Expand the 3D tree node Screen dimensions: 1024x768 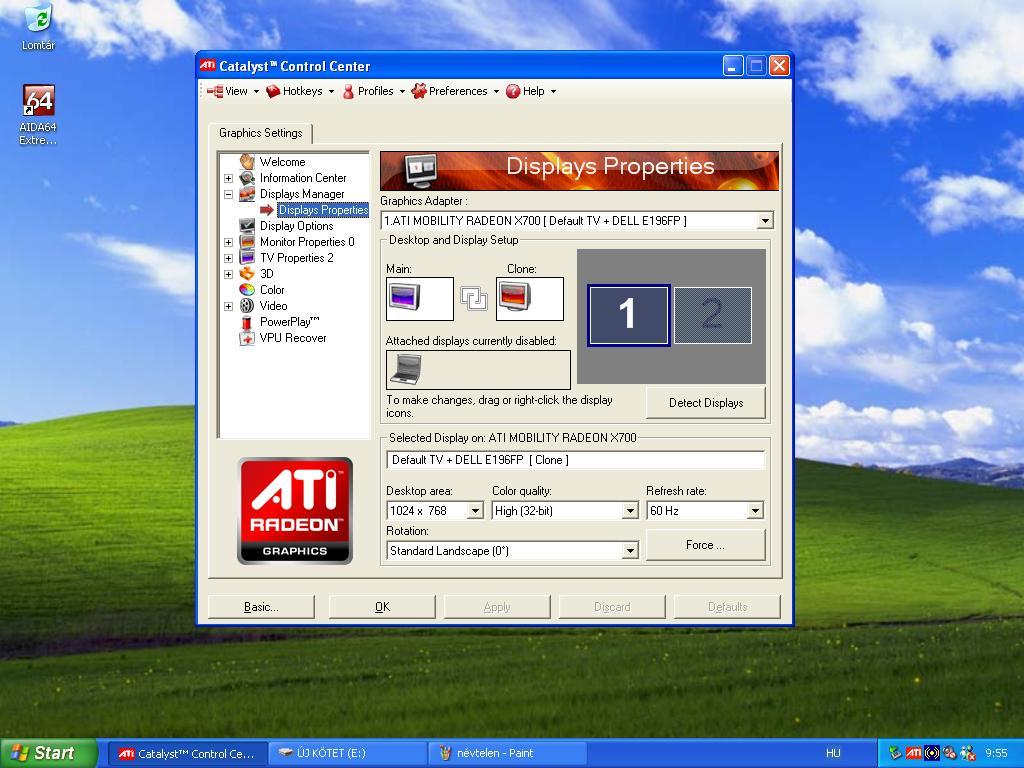pos(228,274)
